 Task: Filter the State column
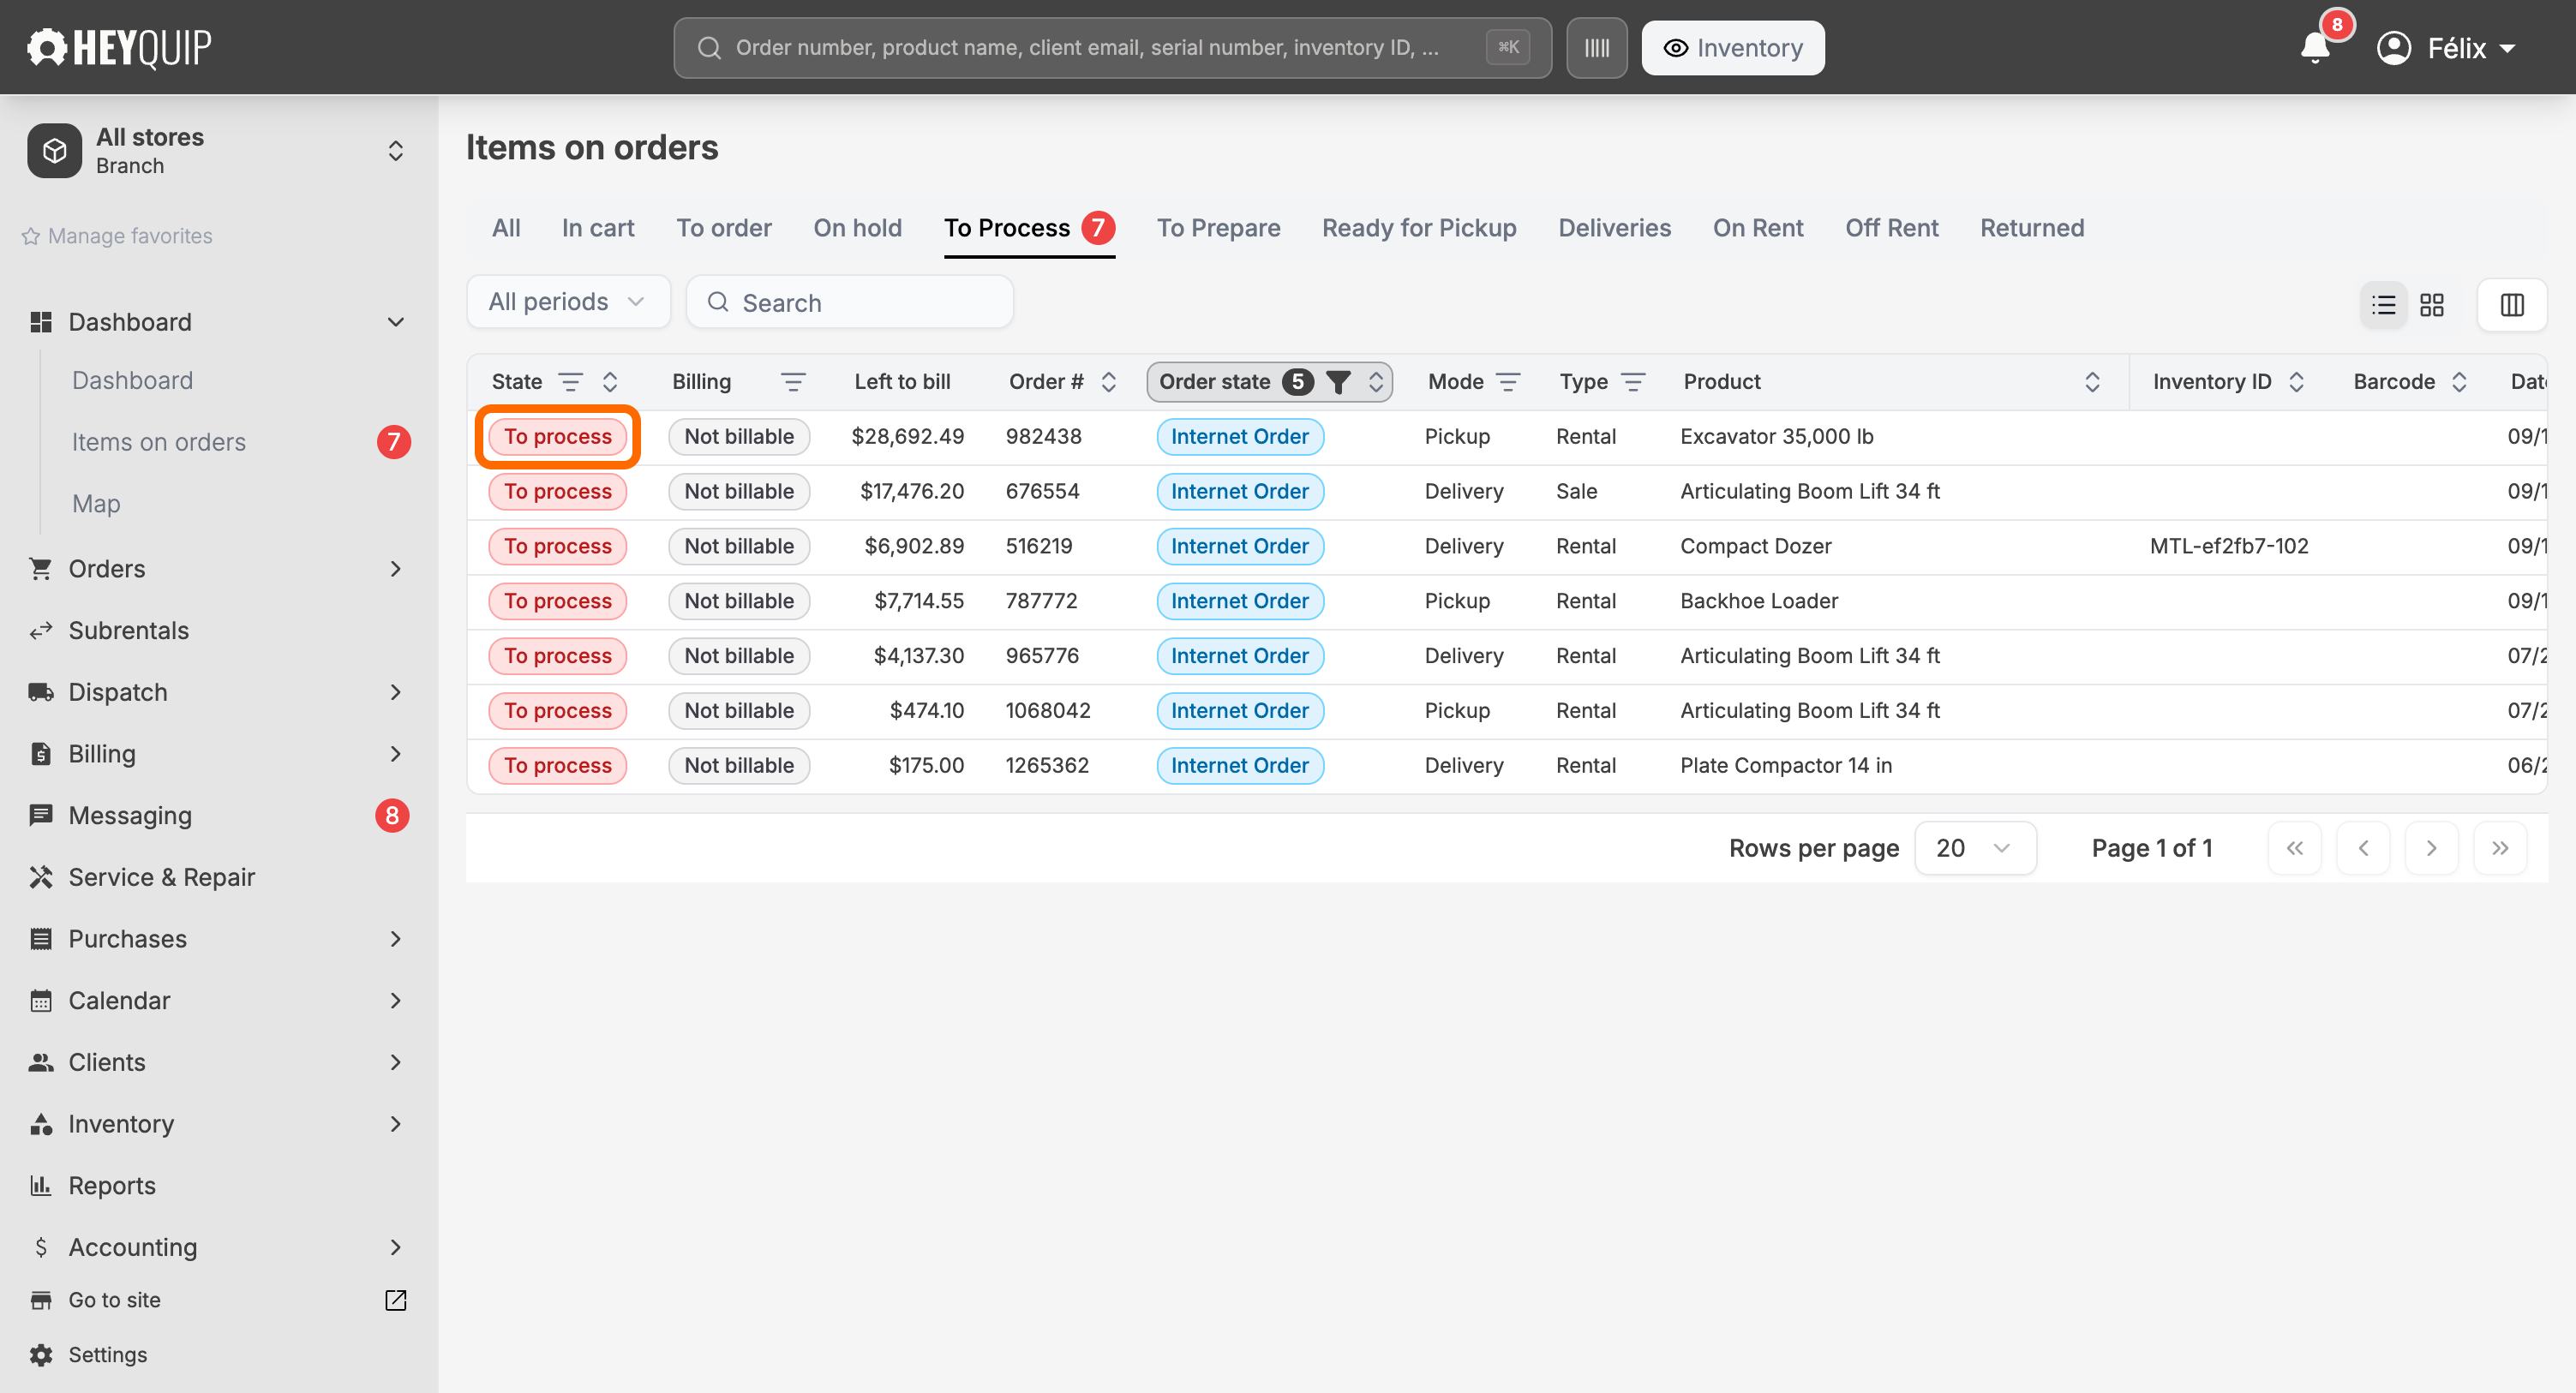(570, 382)
